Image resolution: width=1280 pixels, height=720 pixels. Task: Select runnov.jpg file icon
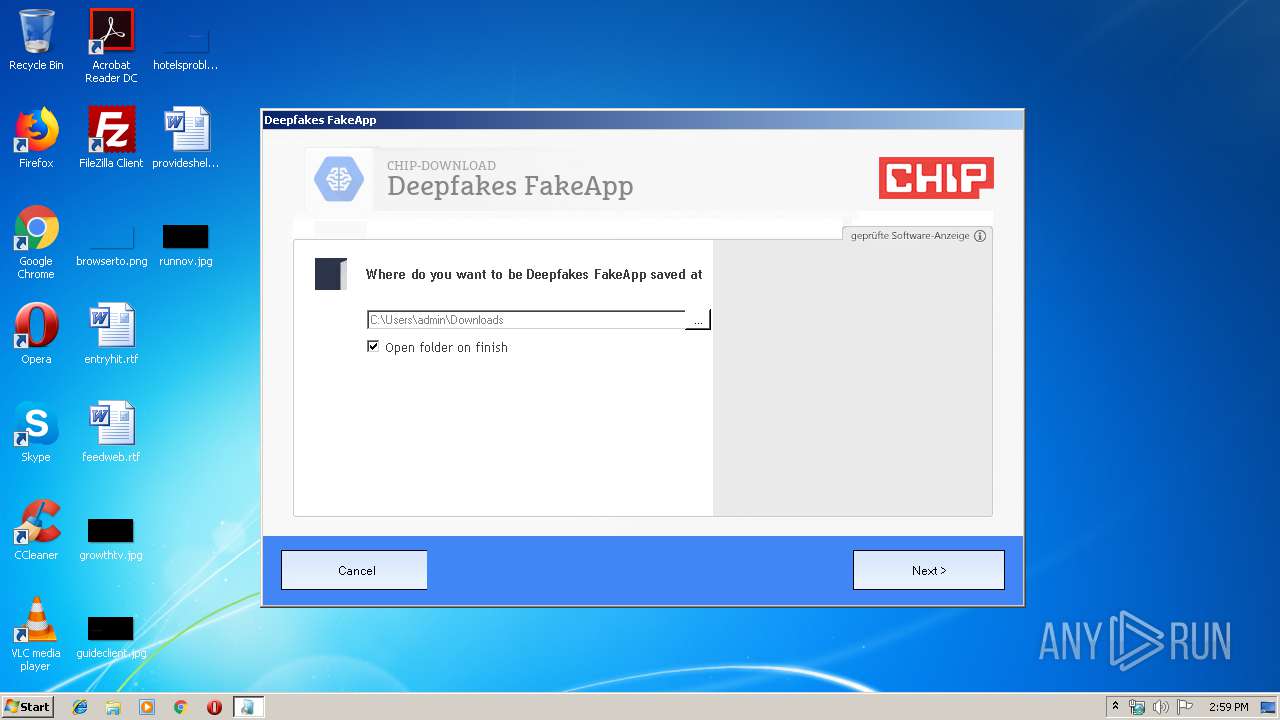pos(186,246)
